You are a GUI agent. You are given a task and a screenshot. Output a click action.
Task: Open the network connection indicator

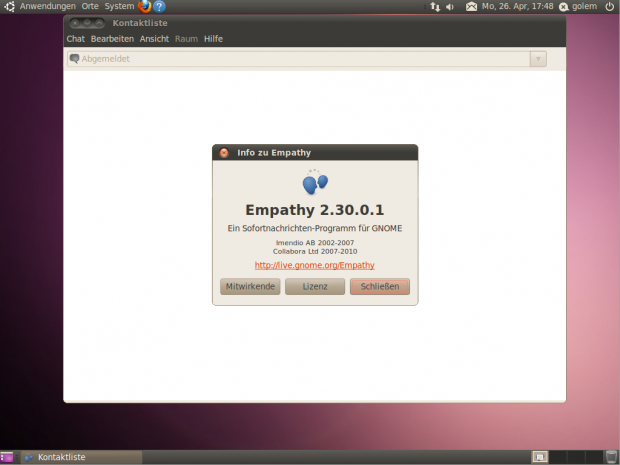click(435, 7)
